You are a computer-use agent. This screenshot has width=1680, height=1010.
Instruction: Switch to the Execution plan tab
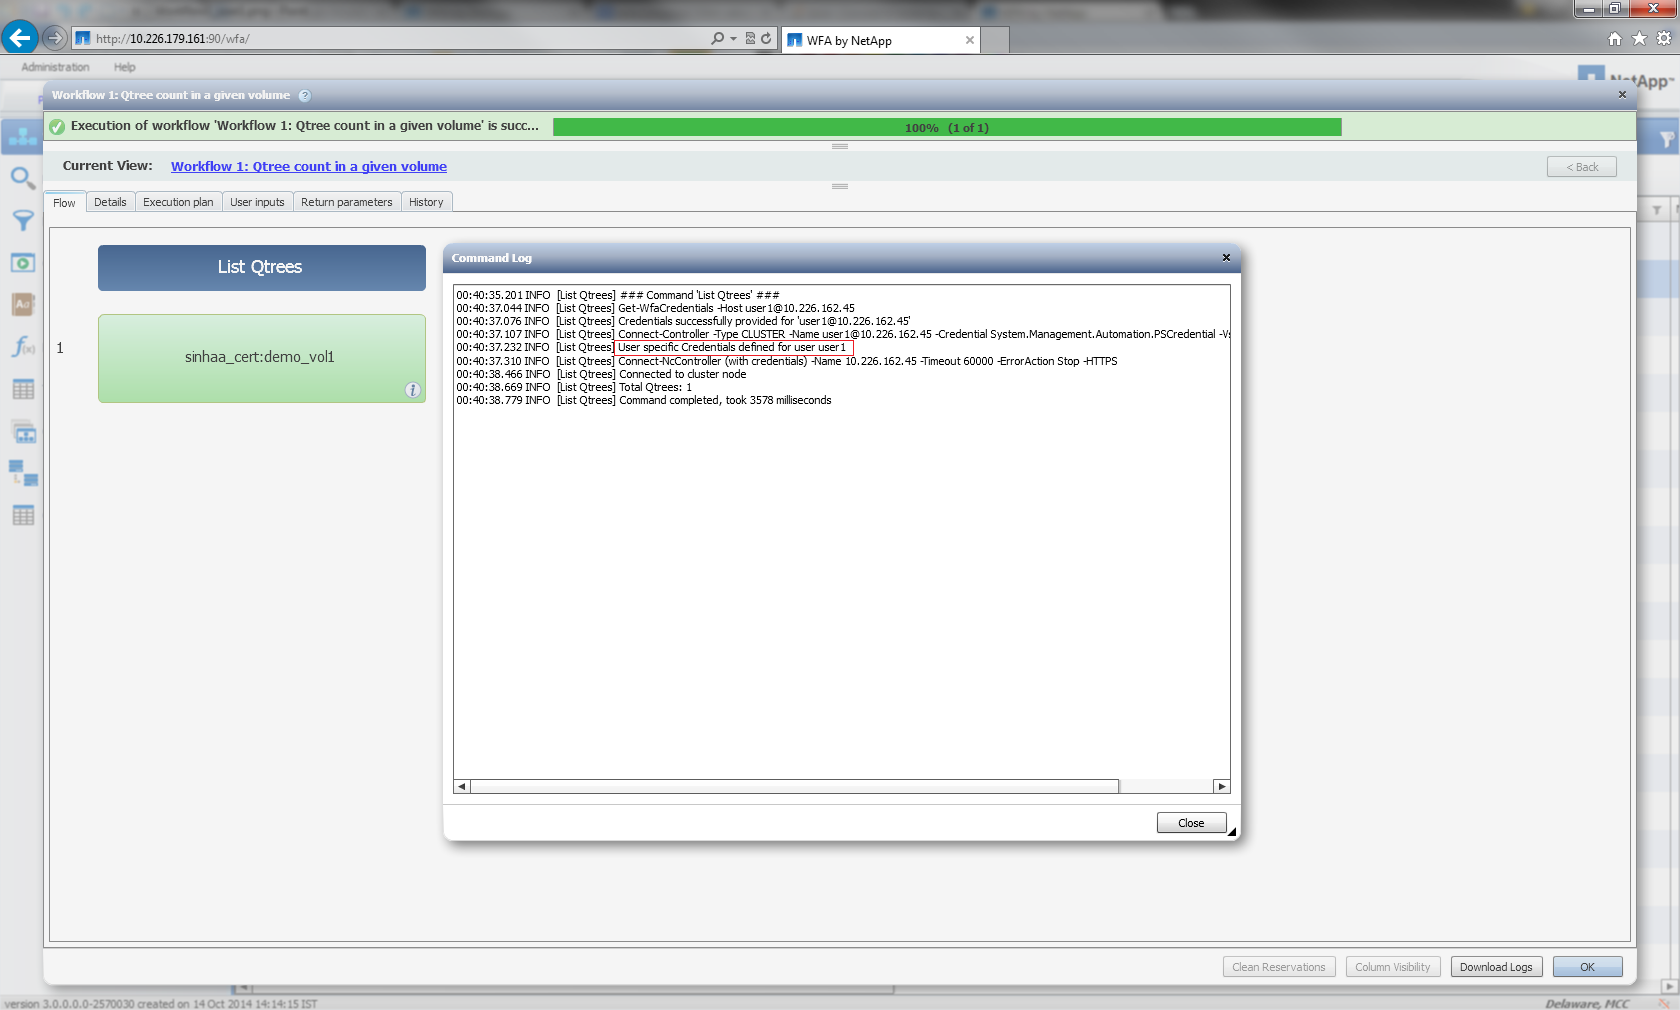(x=178, y=202)
